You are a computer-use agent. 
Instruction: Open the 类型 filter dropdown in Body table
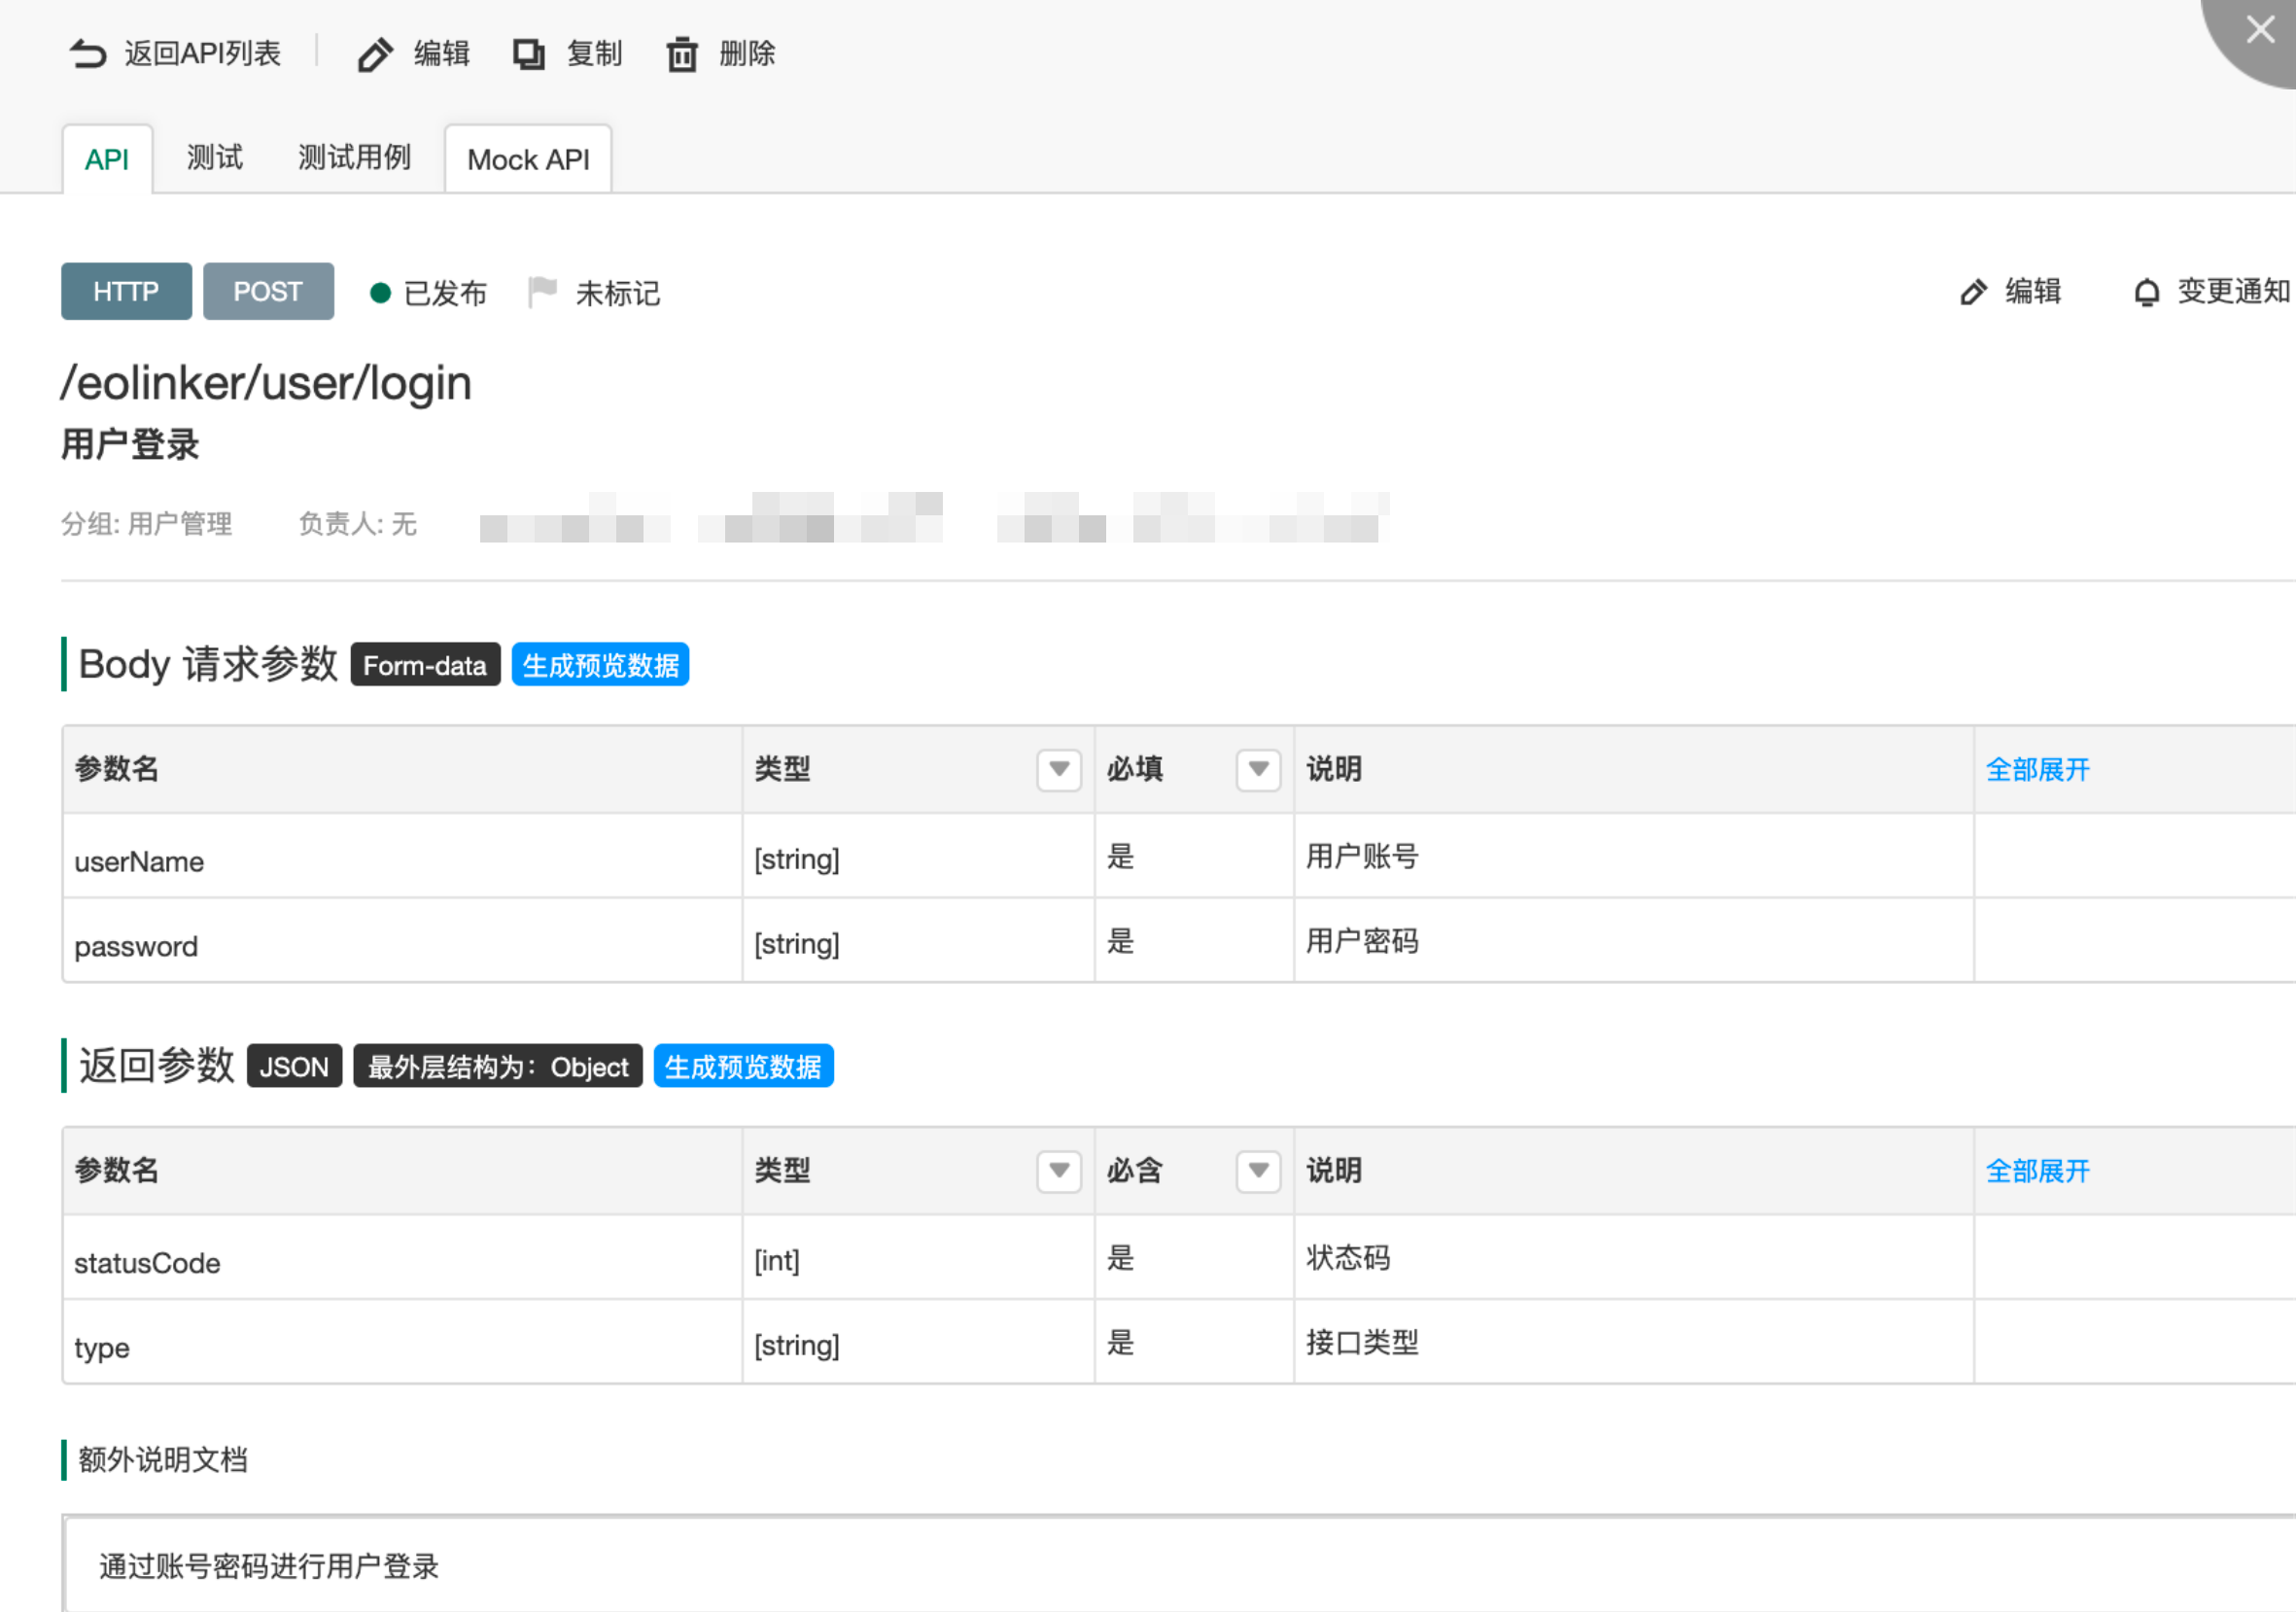point(1058,769)
